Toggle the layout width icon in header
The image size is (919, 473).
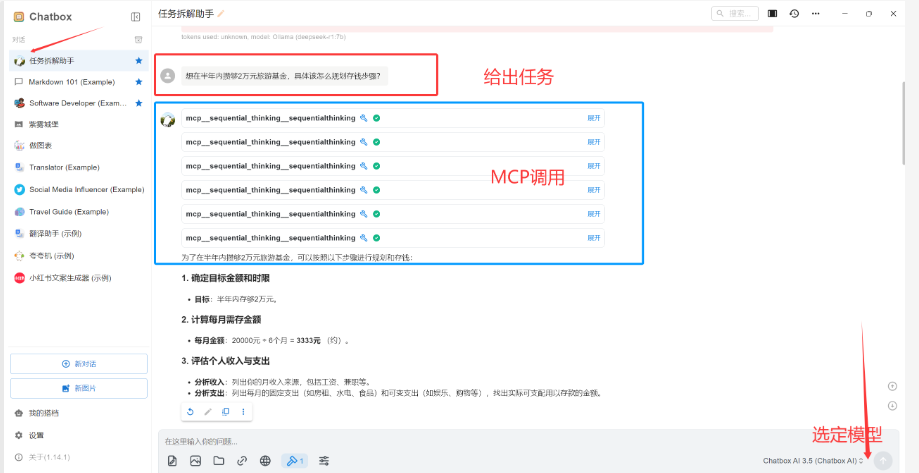coord(772,13)
